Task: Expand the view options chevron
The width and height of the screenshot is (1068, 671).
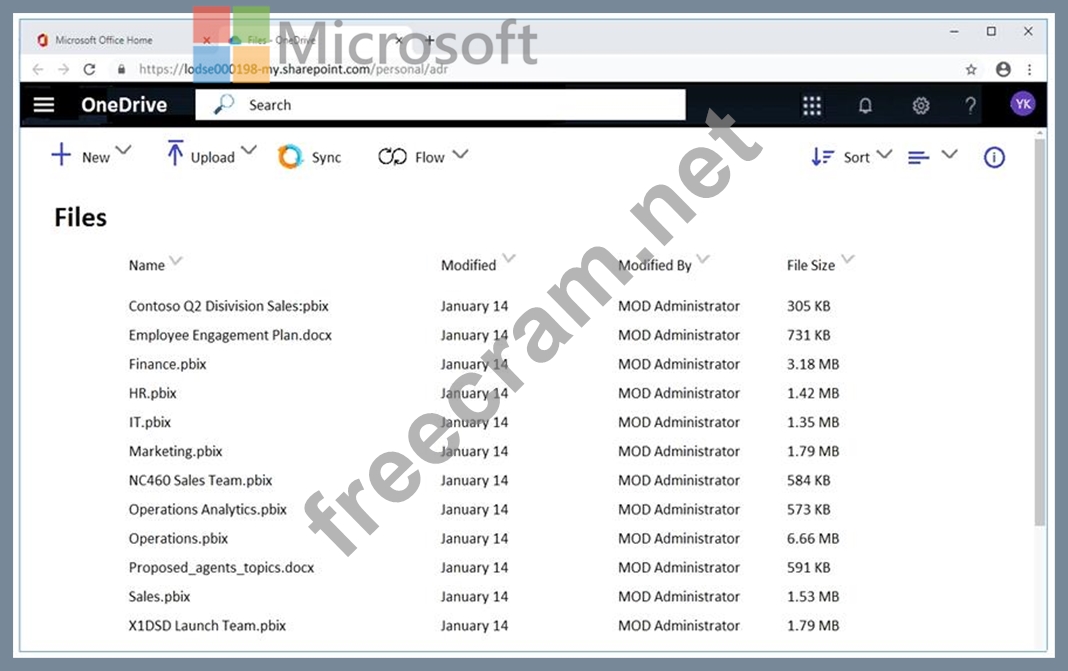Action: 949,154
